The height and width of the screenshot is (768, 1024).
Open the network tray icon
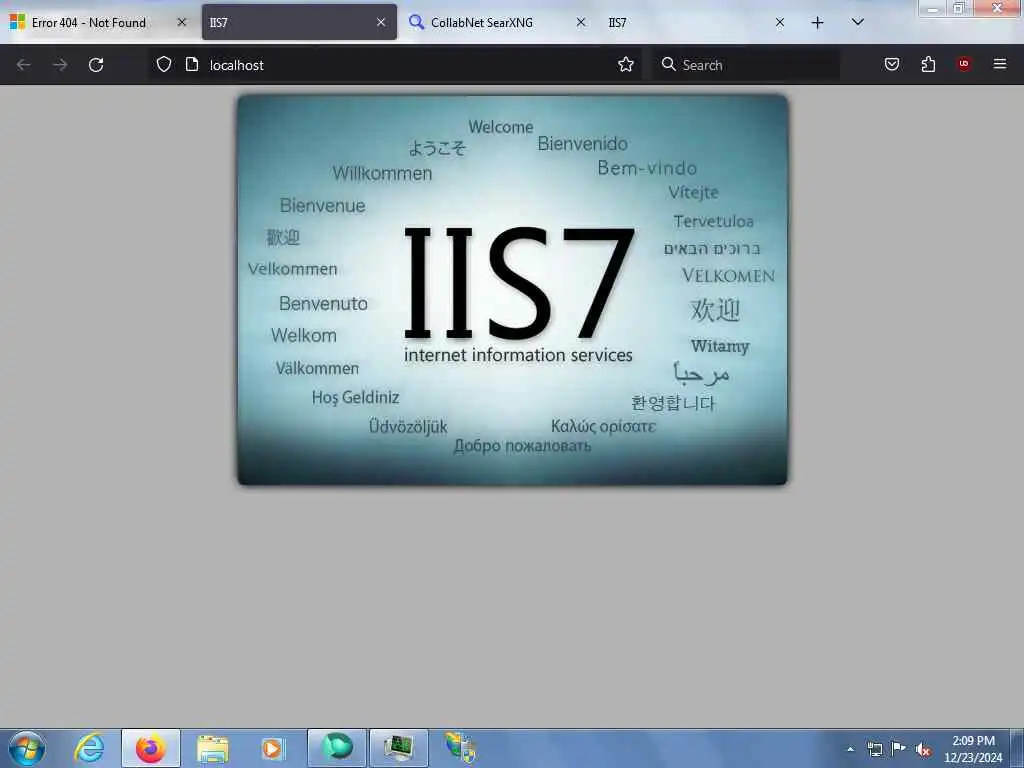tap(875, 749)
